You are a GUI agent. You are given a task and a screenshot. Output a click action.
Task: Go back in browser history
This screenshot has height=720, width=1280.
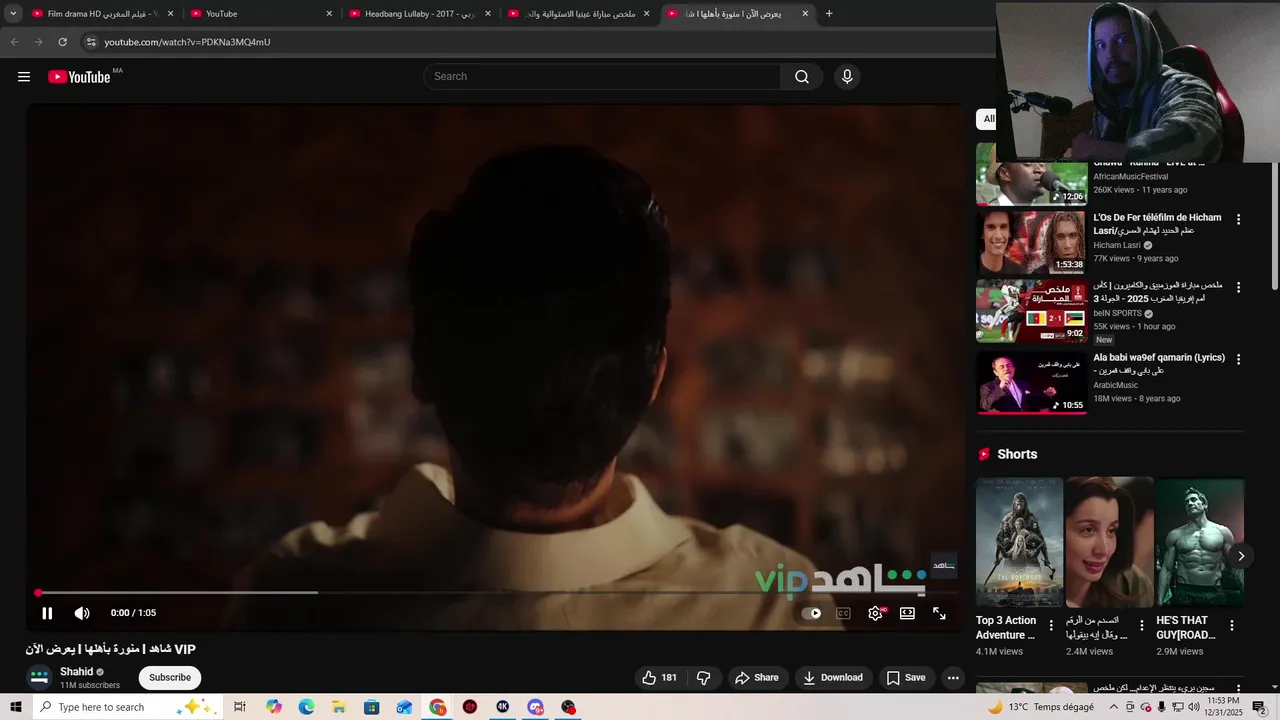click(x=14, y=42)
